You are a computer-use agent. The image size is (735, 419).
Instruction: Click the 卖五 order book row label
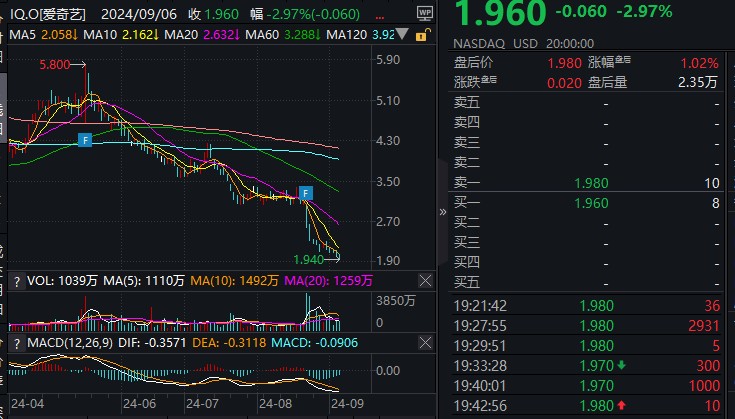coord(467,102)
